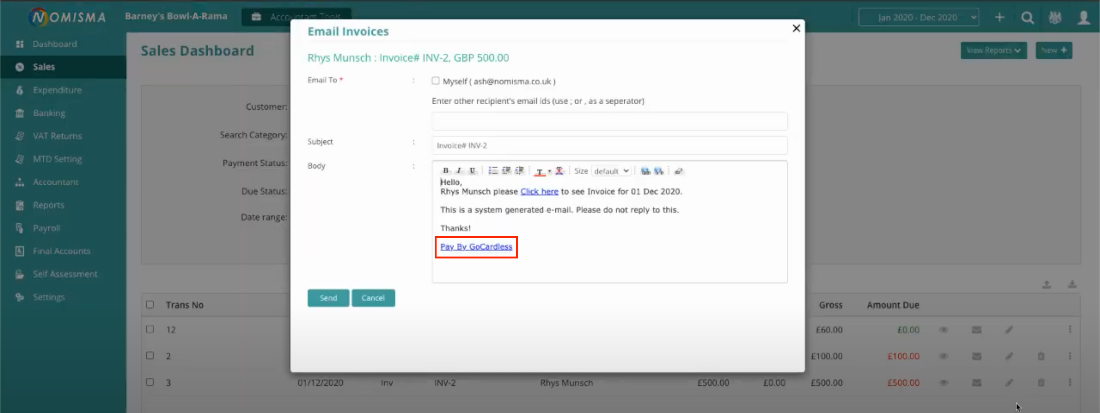The image size is (1100, 413).
Task: Click the New + button
Action: [x=1054, y=50]
